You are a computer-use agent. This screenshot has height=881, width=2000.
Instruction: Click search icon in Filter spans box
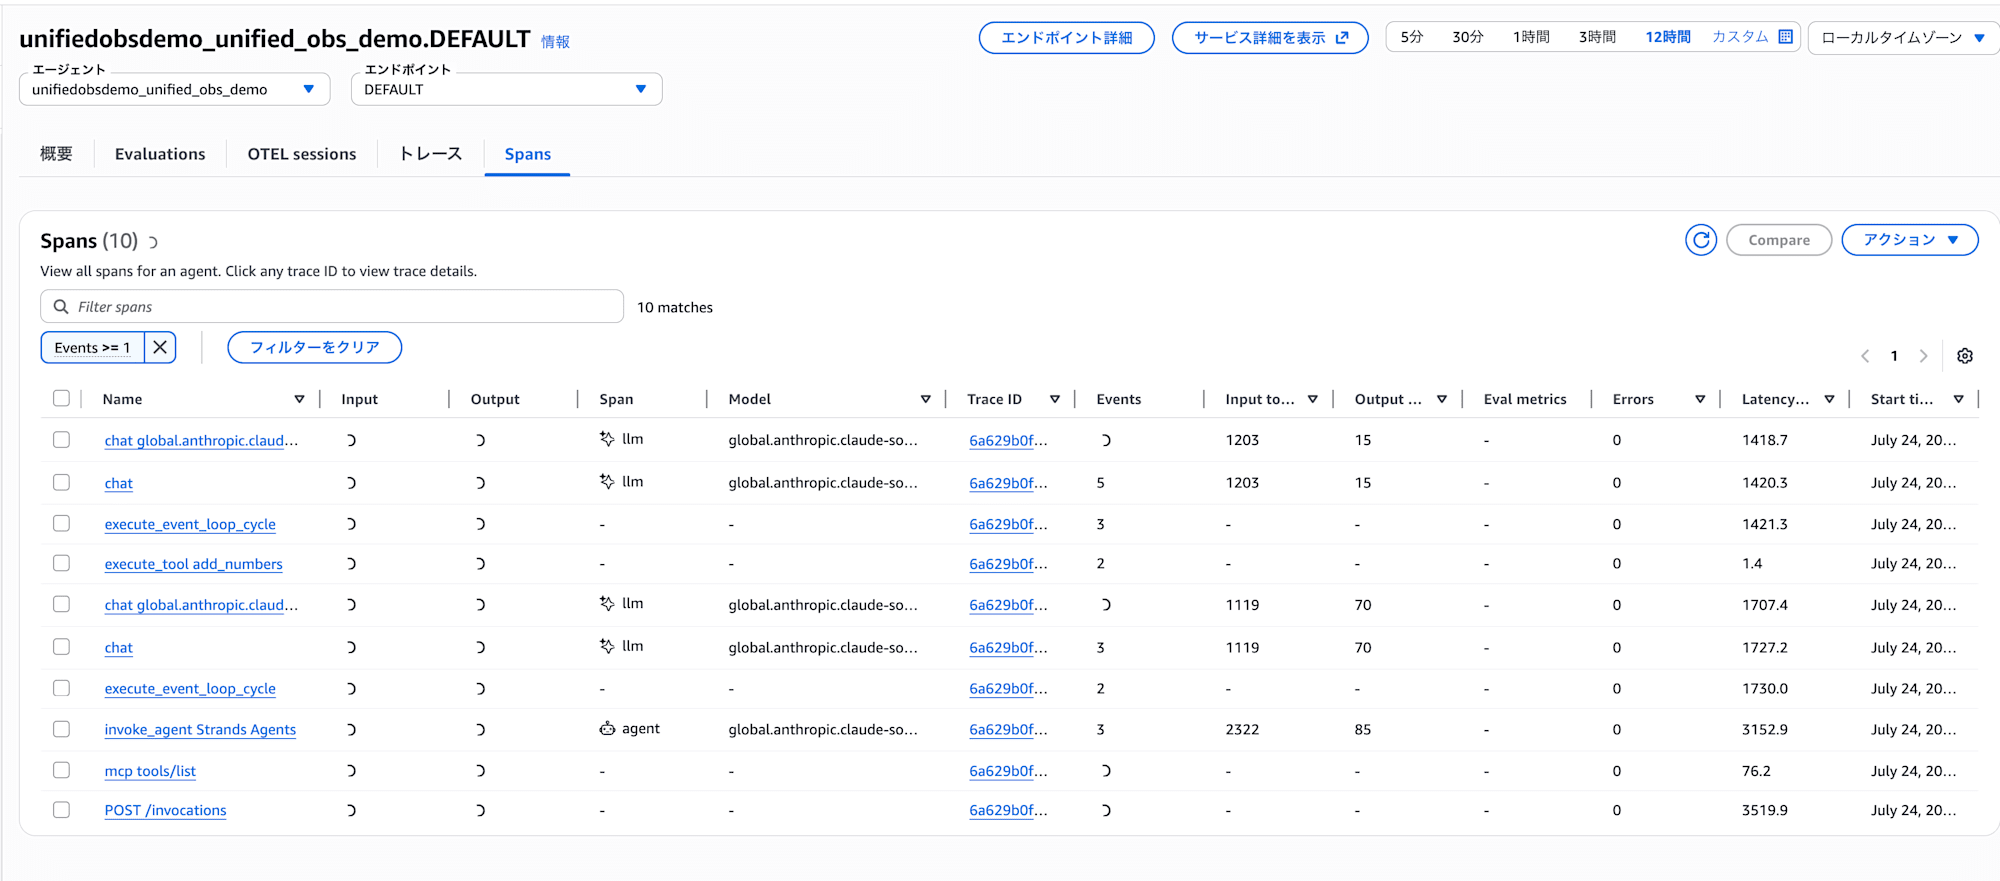(61, 307)
